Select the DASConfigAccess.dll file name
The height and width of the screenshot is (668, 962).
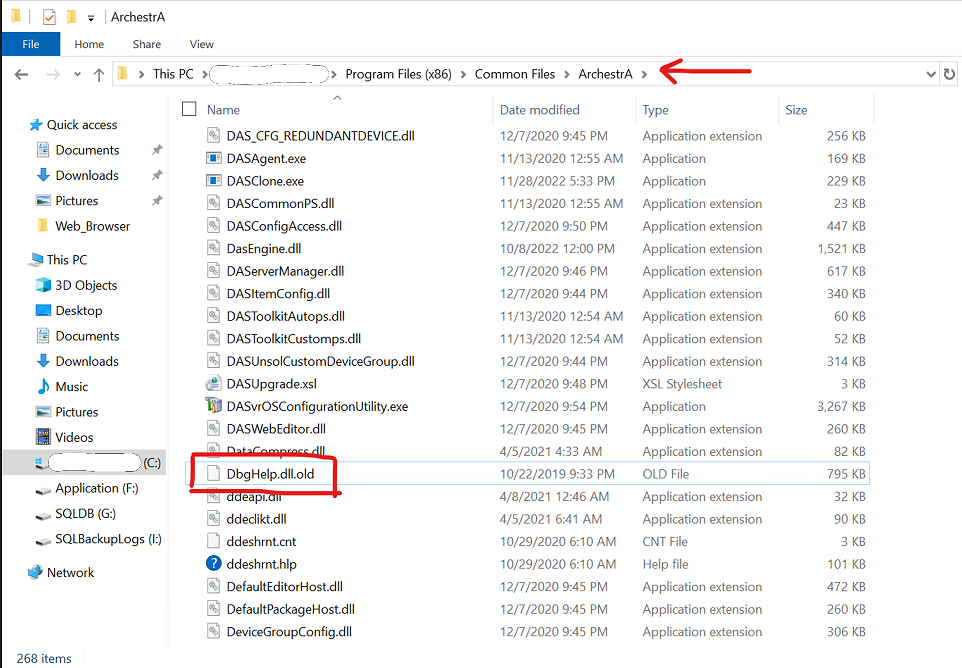284,226
